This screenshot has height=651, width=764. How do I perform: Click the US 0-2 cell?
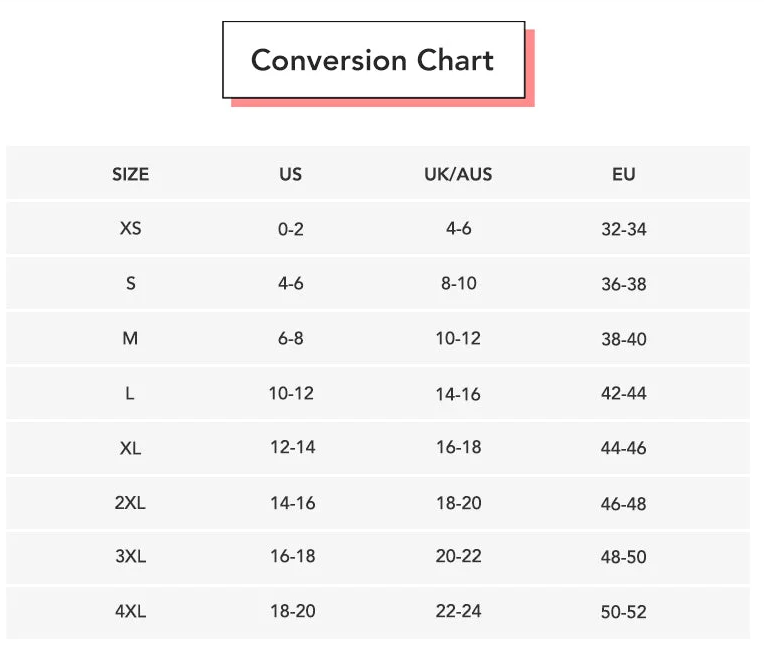tap(291, 229)
